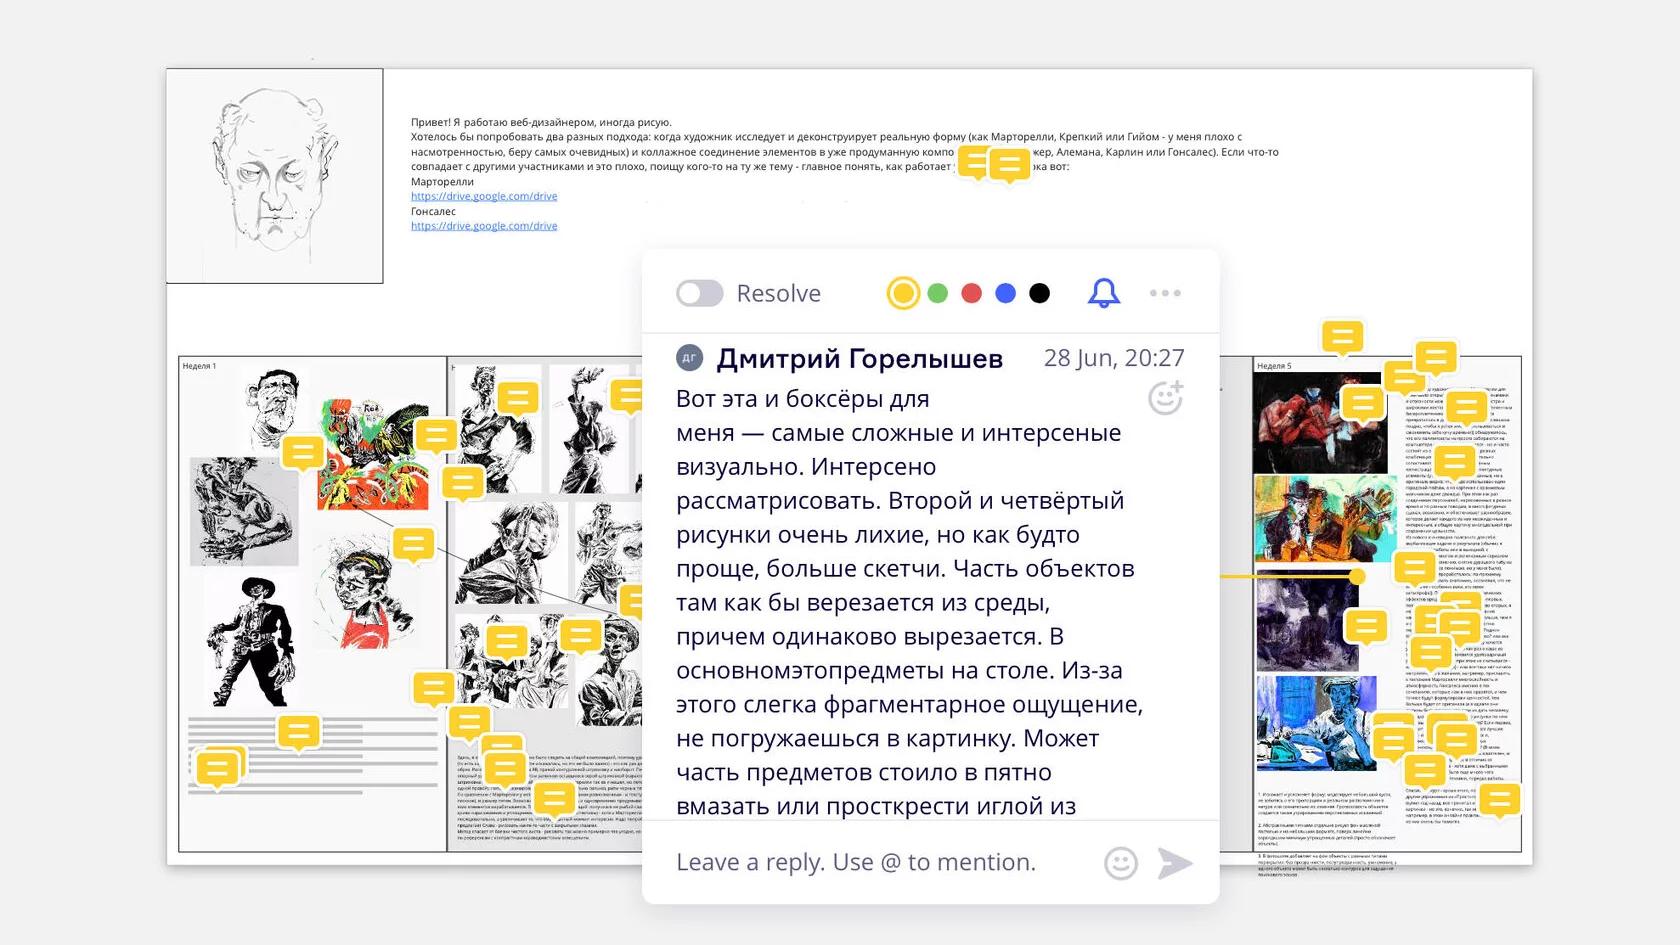Open the ellipsis more-options menu
This screenshot has width=1680, height=945.
[x=1164, y=293]
